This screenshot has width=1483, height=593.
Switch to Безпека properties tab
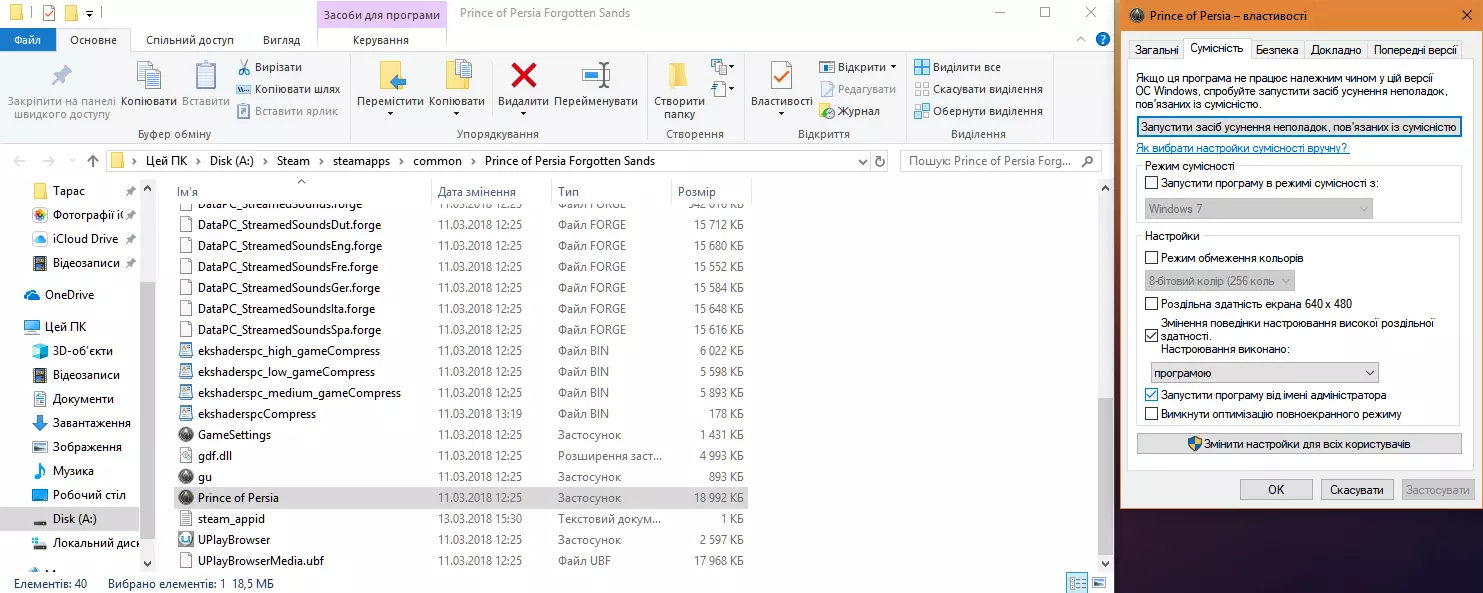coord(1277,50)
